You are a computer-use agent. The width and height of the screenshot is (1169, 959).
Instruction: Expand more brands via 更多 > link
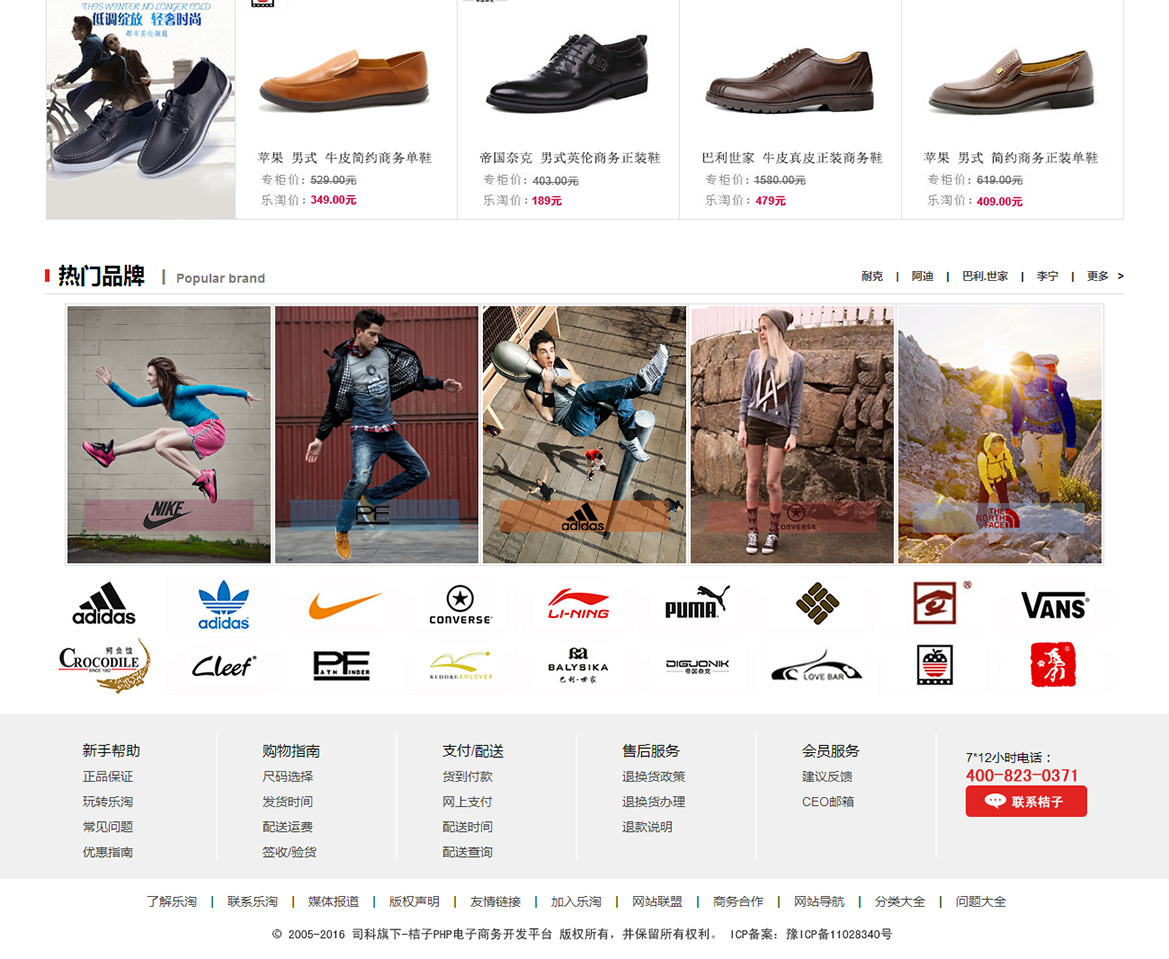1105,276
